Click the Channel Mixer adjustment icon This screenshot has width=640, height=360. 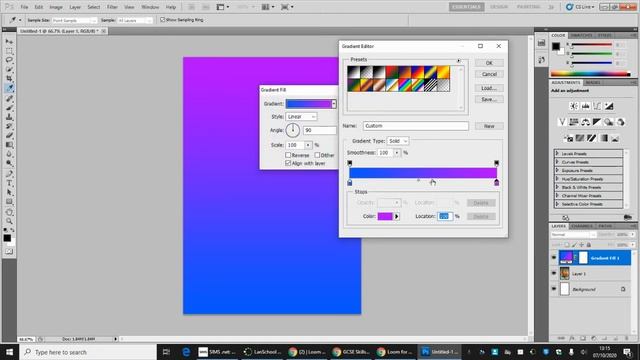[x=620, y=122]
